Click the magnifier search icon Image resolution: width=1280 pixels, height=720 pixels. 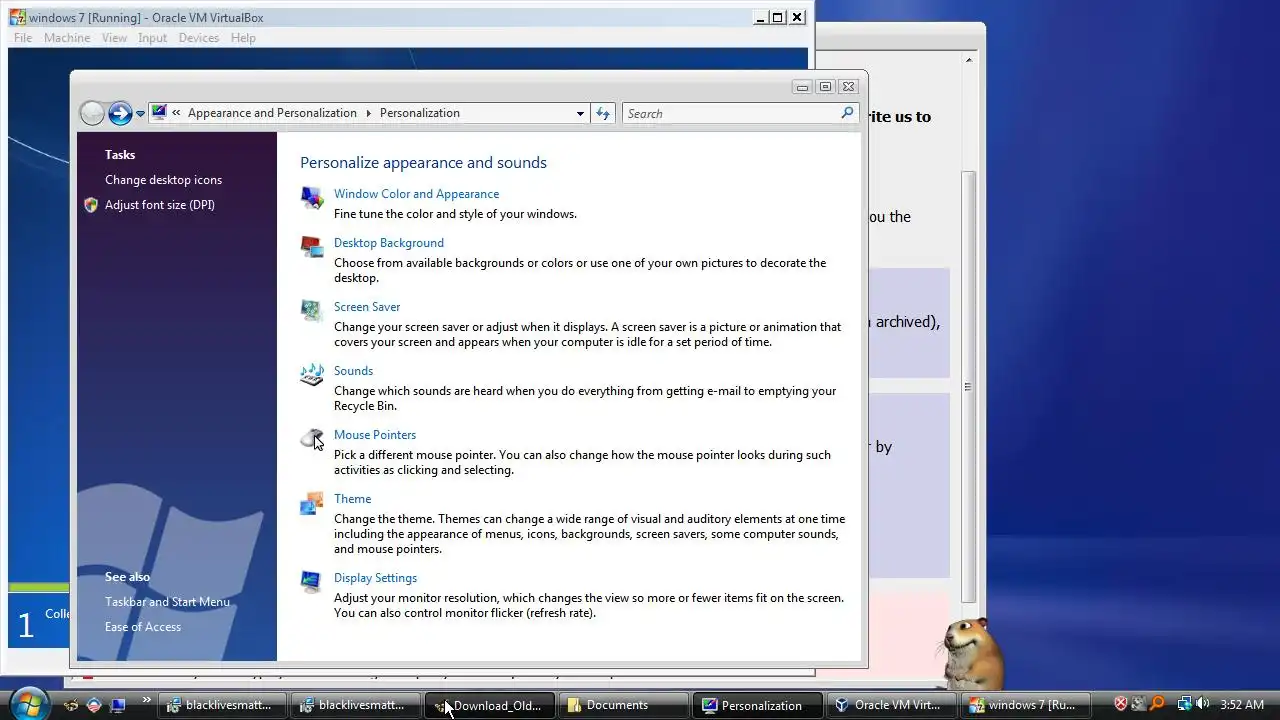pyautogui.click(x=847, y=113)
